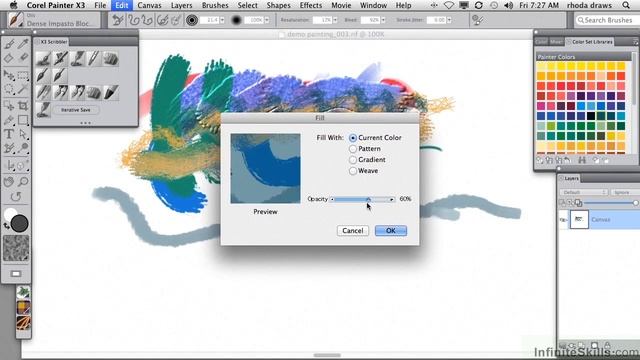Open the Brushes menu
Viewport: 640px width, 360px height.
(215, 5)
